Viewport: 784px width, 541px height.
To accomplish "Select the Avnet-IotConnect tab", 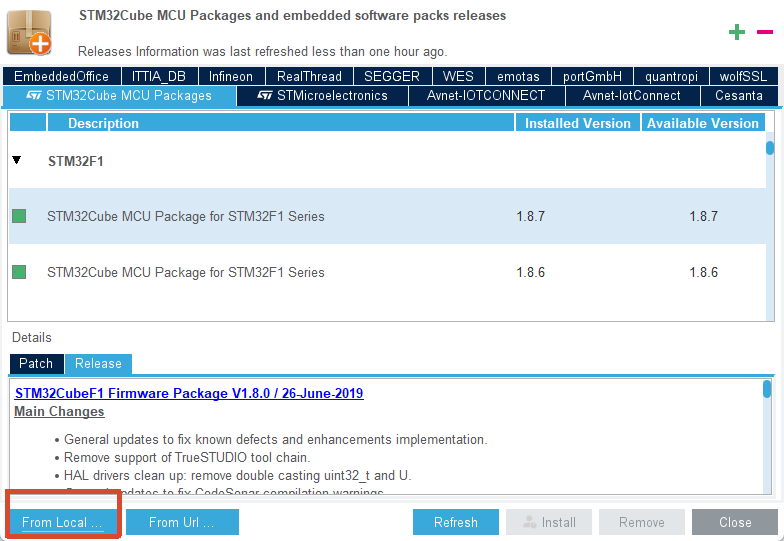I will tap(632, 96).
